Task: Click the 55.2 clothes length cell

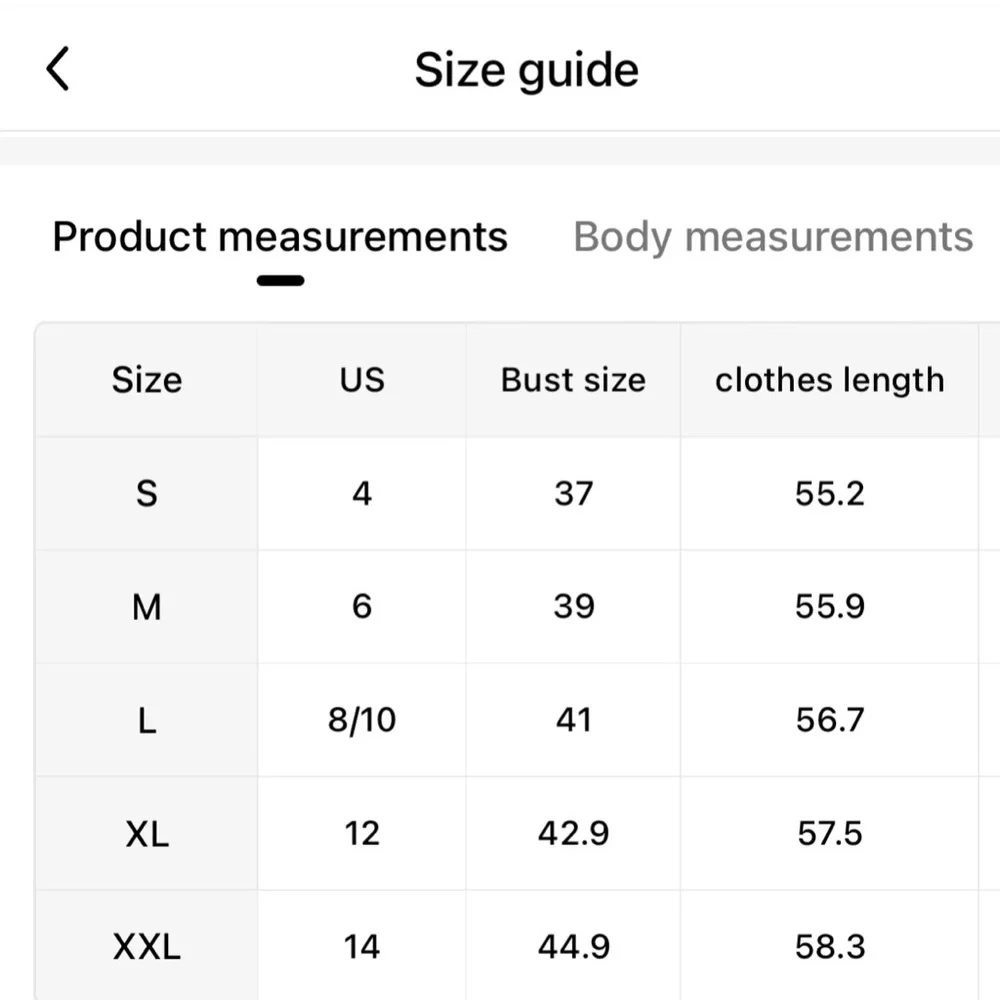Action: click(x=830, y=494)
